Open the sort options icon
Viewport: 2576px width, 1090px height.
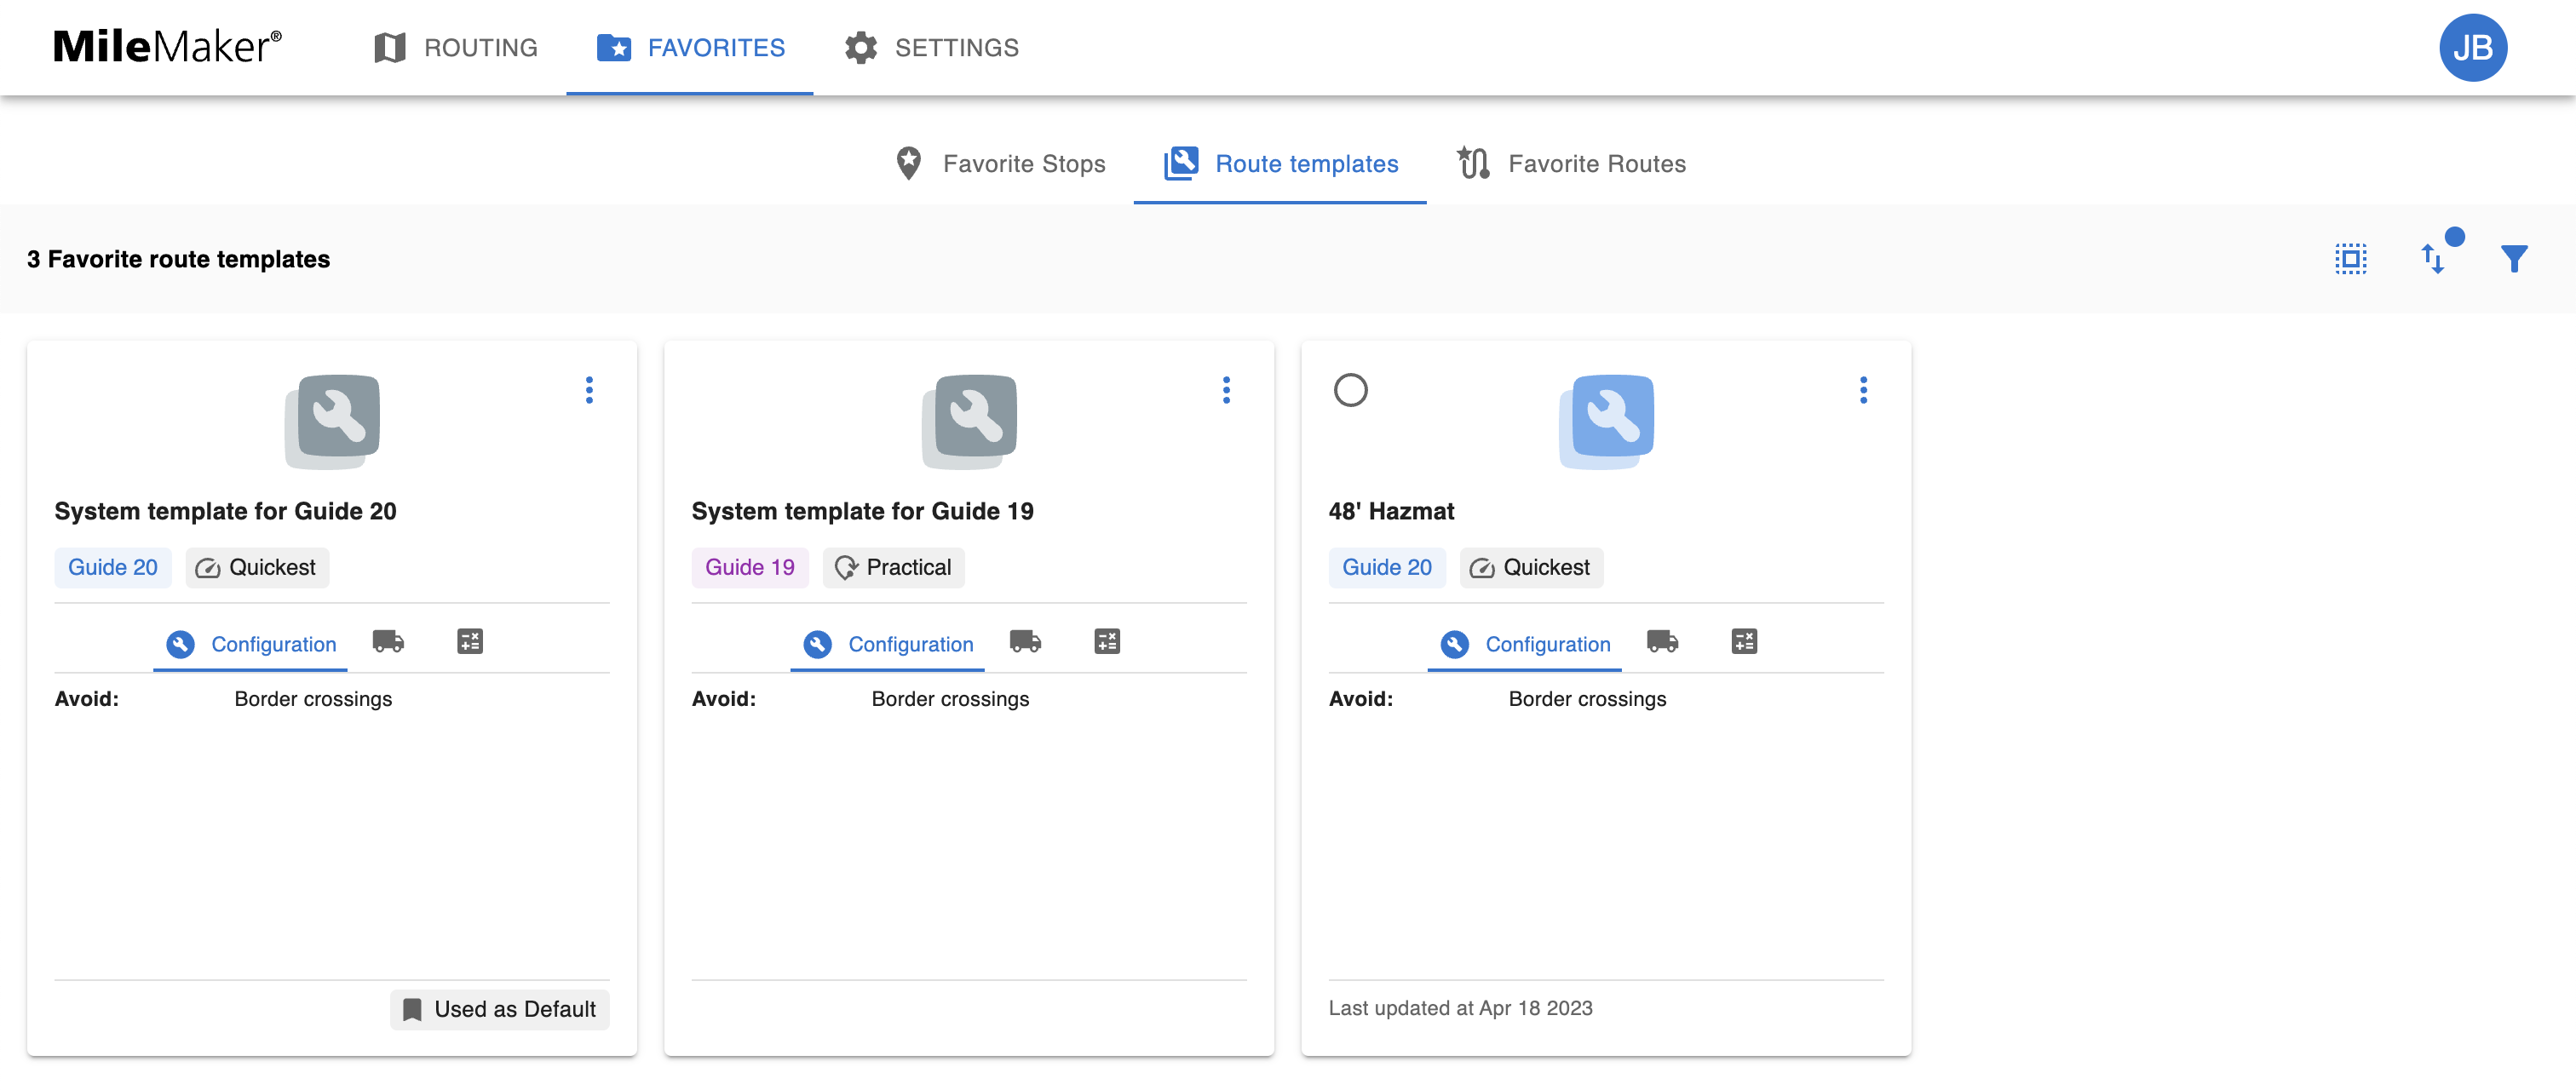click(2433, 259)
